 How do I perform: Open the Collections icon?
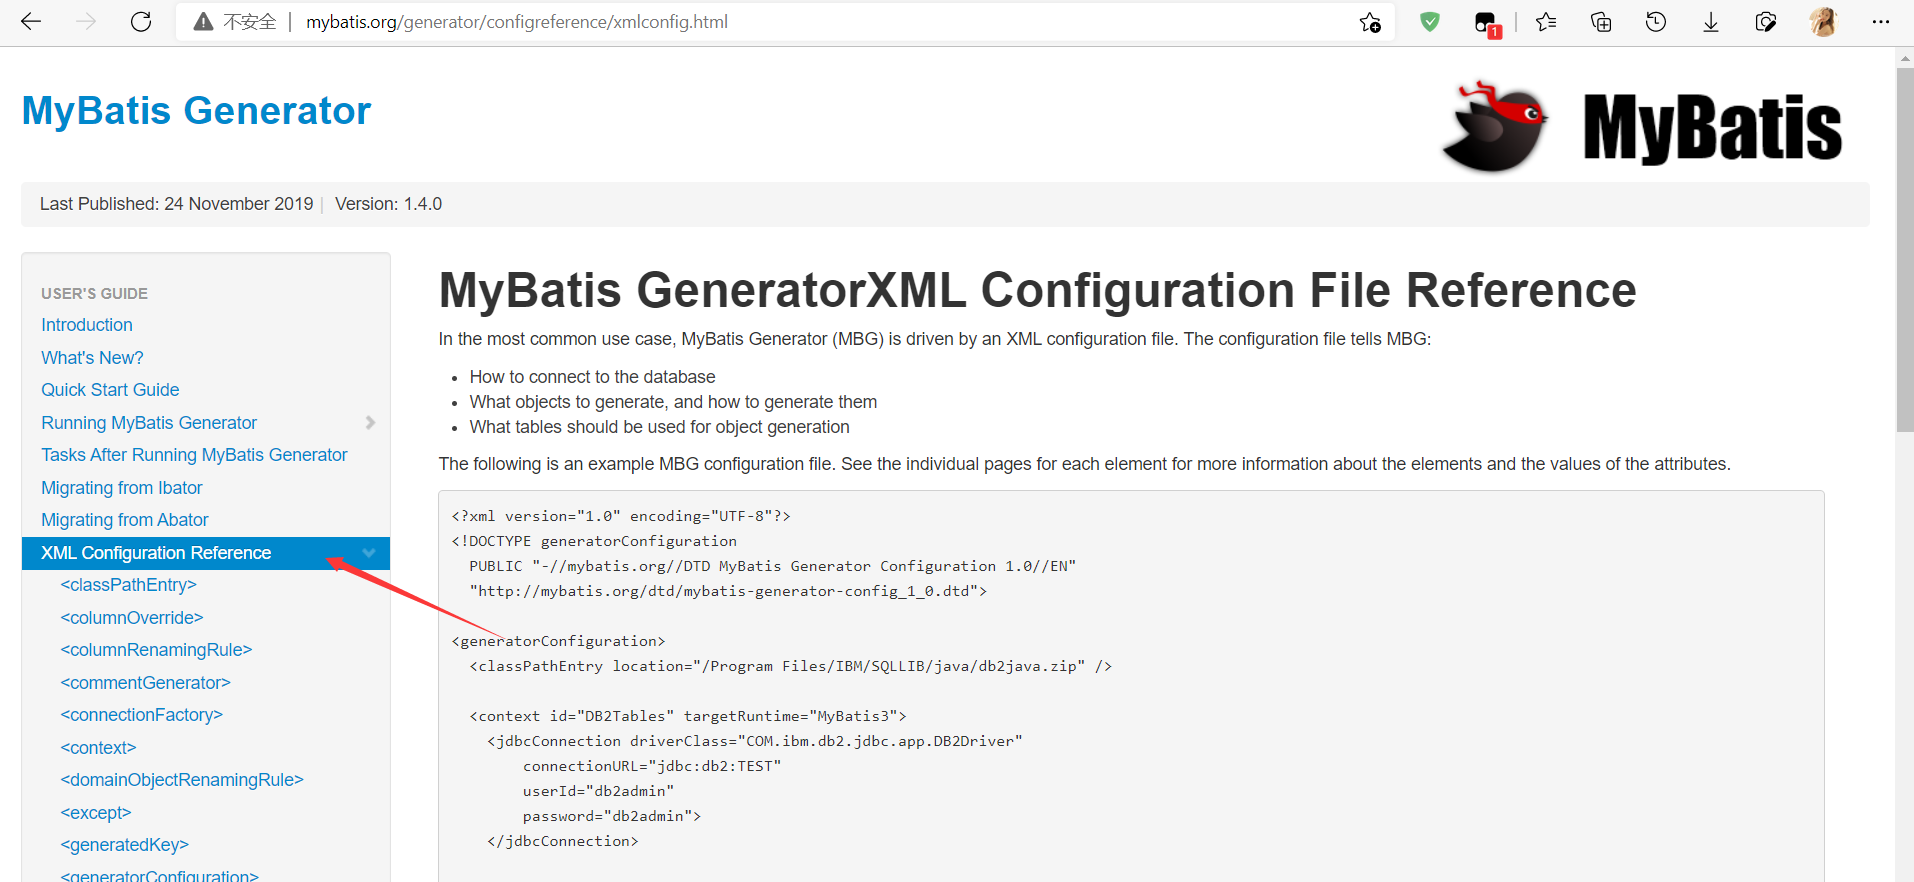(x=1601, y=21)
